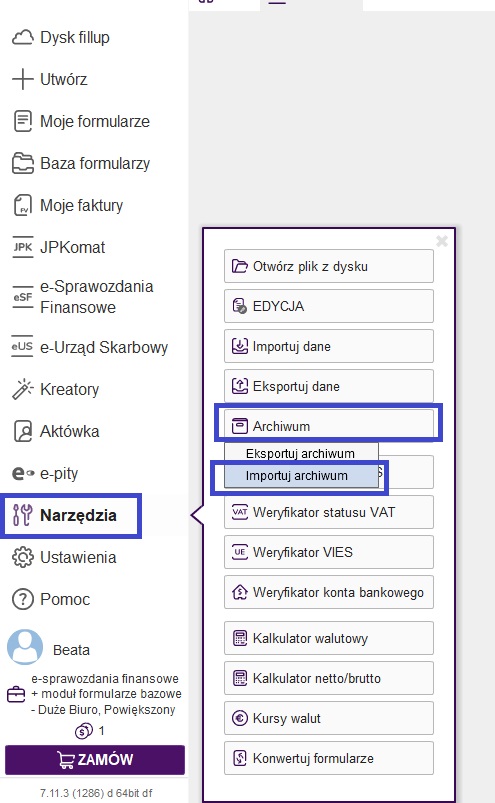The width and height of the screenshot is (495, 803).
Task: Click Otwórz plik z dysku button
Action: (329, 266)
